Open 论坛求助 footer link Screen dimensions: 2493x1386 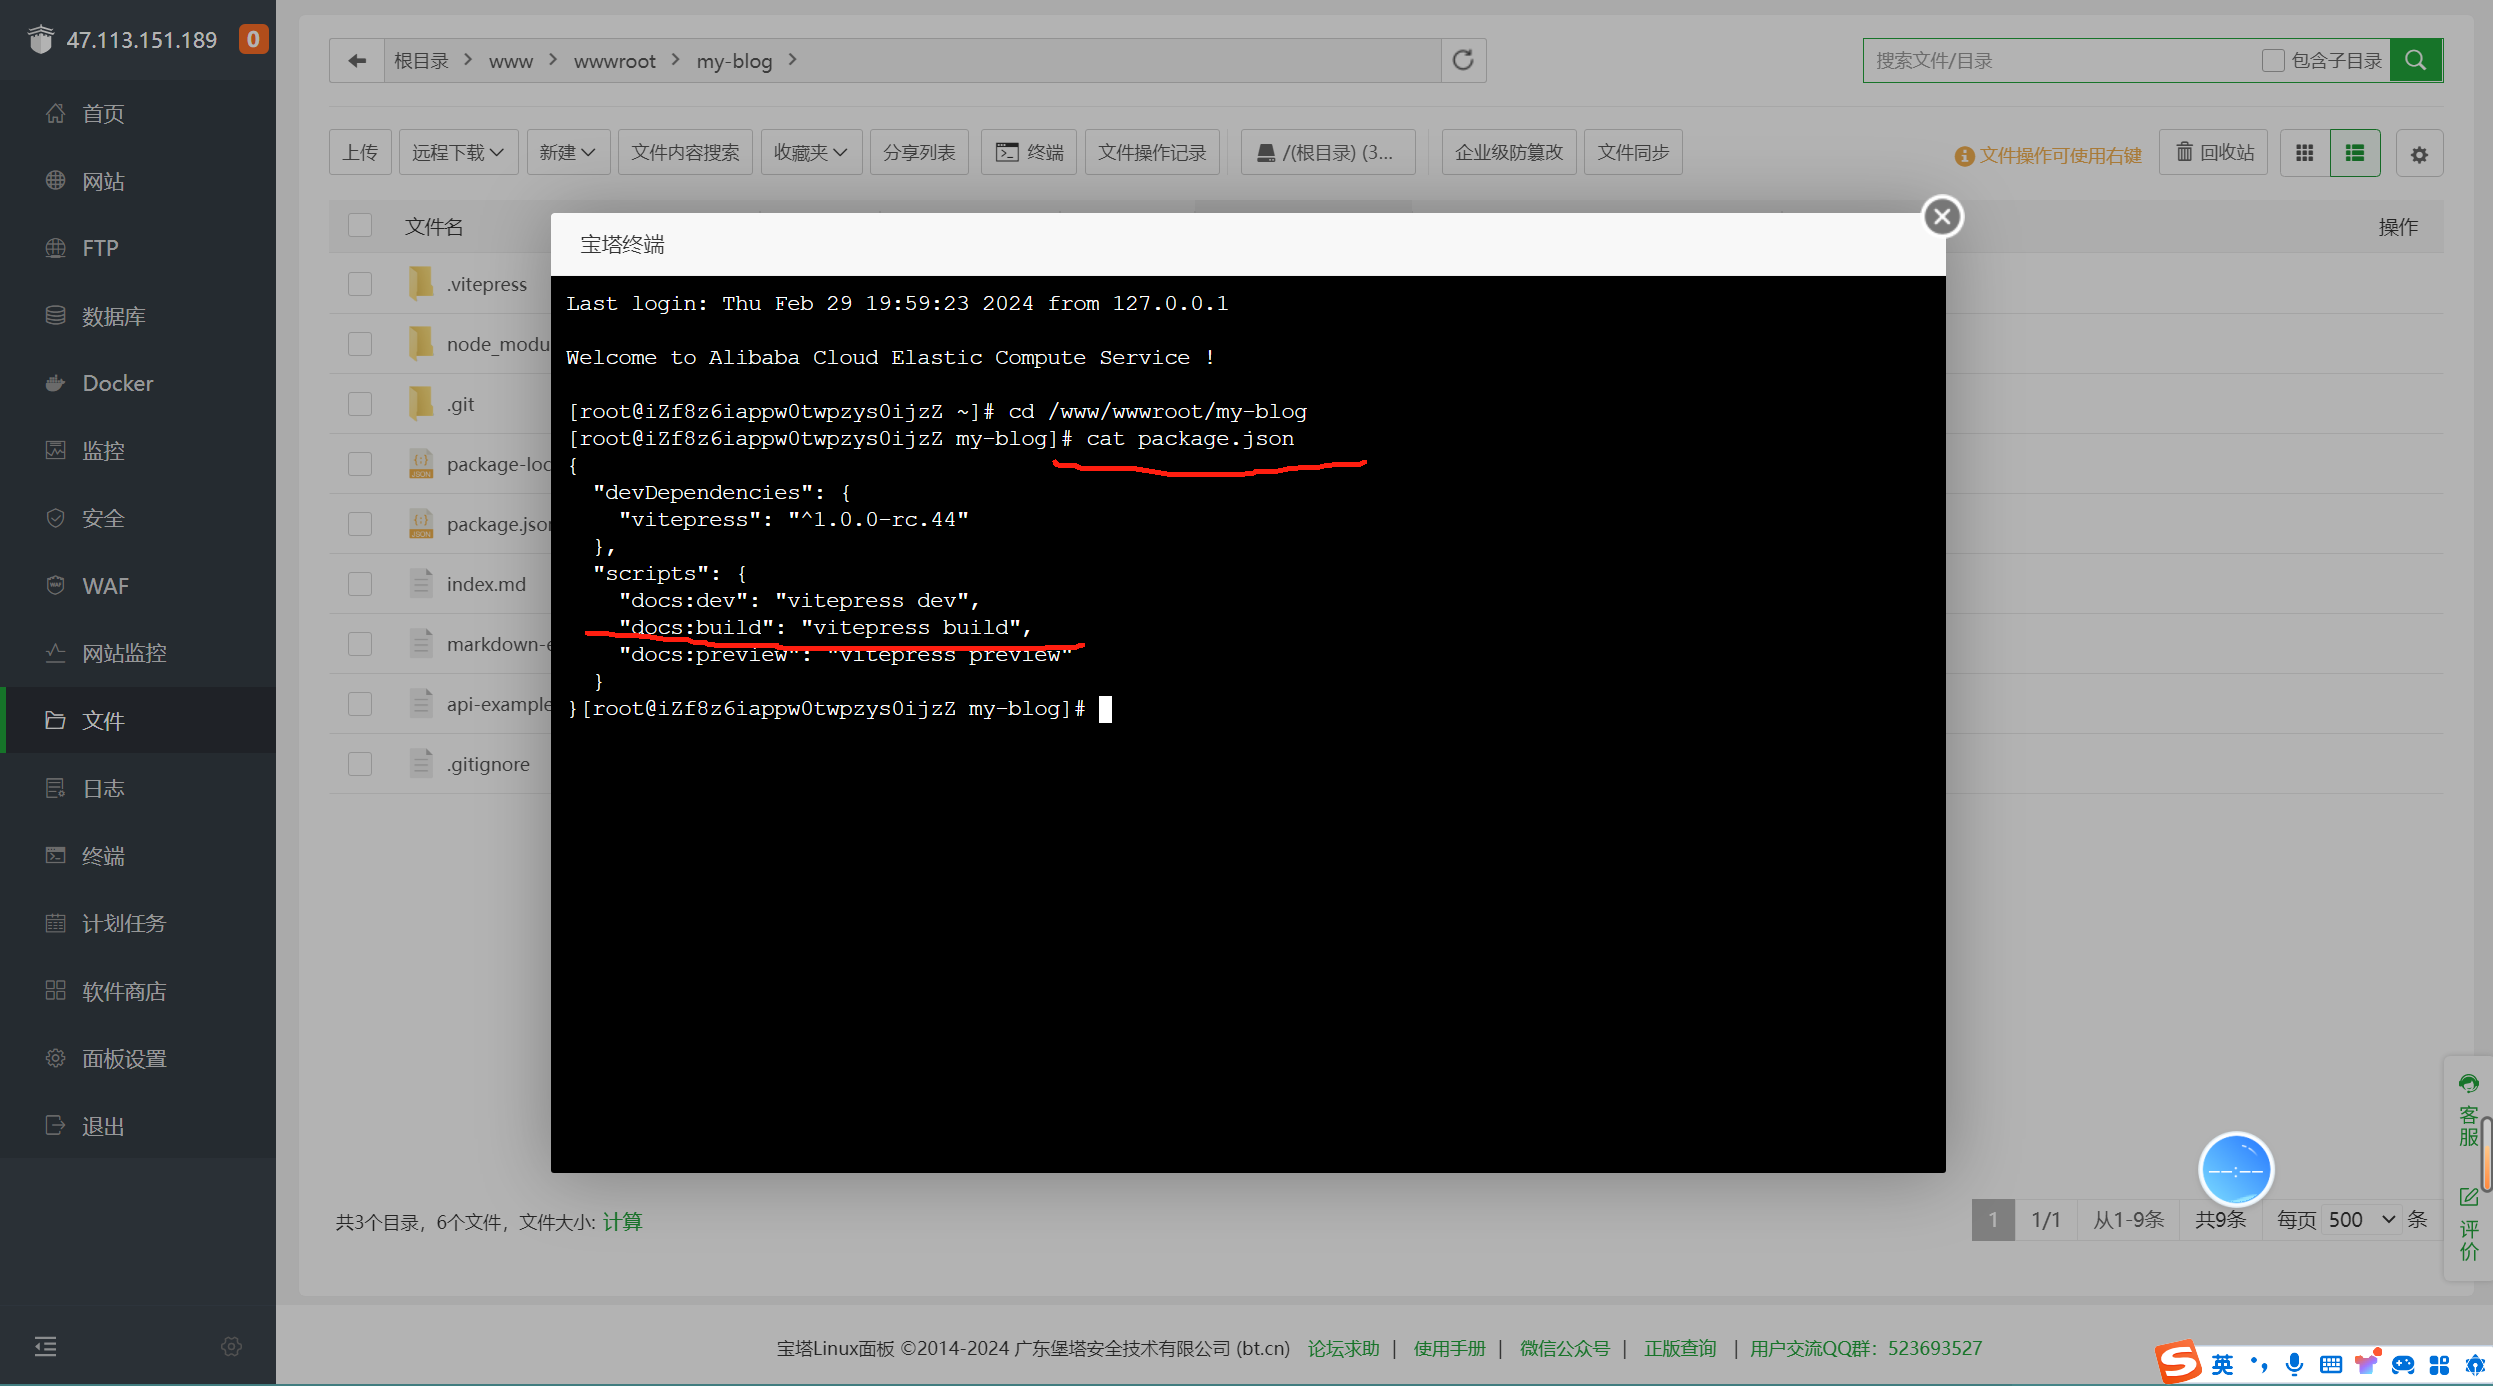pos(1344,1348)
